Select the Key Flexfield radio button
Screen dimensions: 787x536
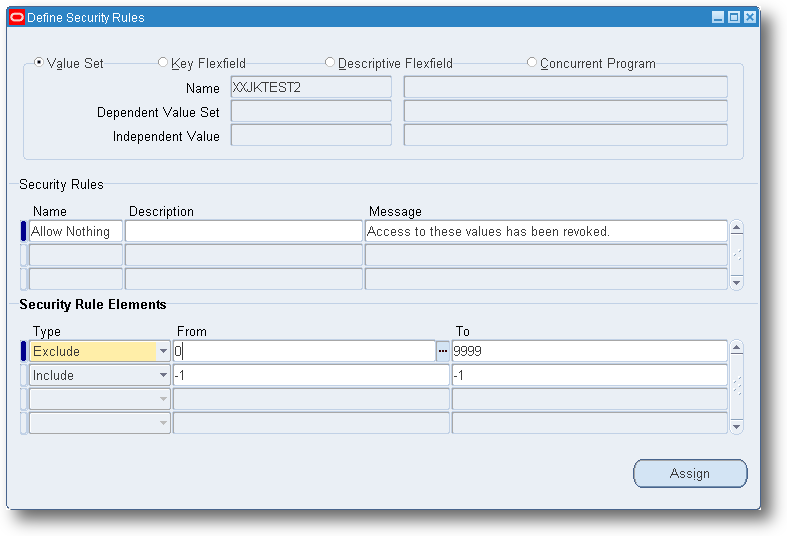[163, 63]
